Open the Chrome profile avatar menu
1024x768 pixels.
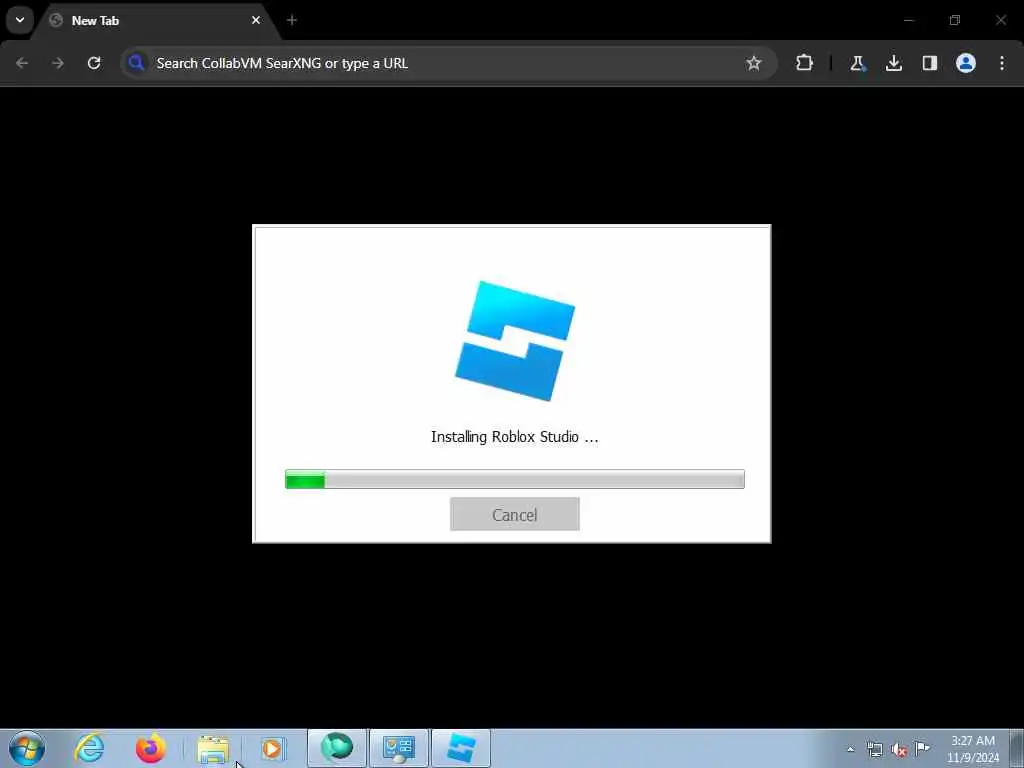(966, 63)
